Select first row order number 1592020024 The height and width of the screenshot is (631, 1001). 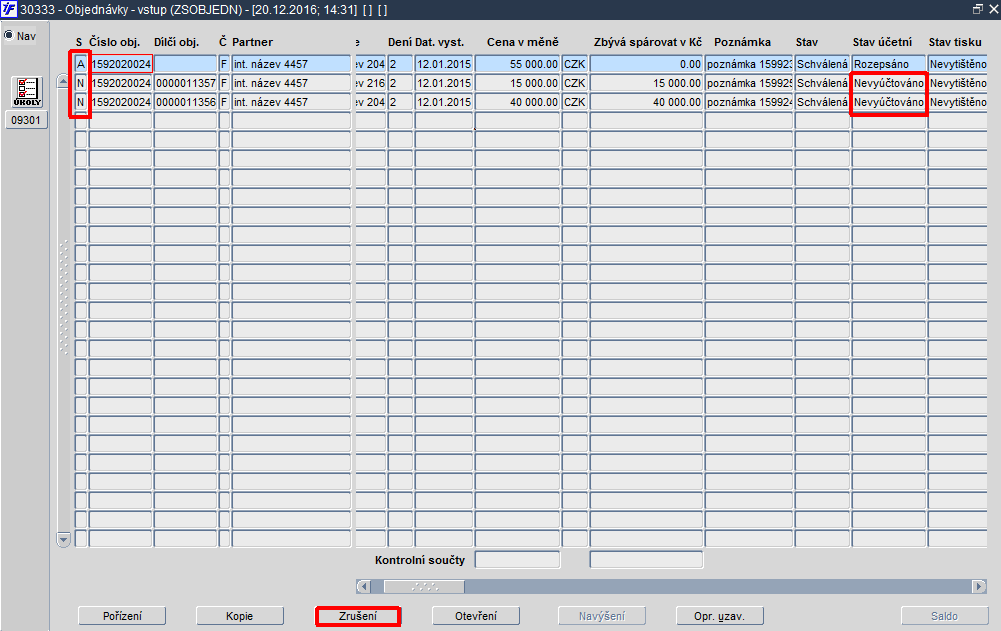(121, 64)
